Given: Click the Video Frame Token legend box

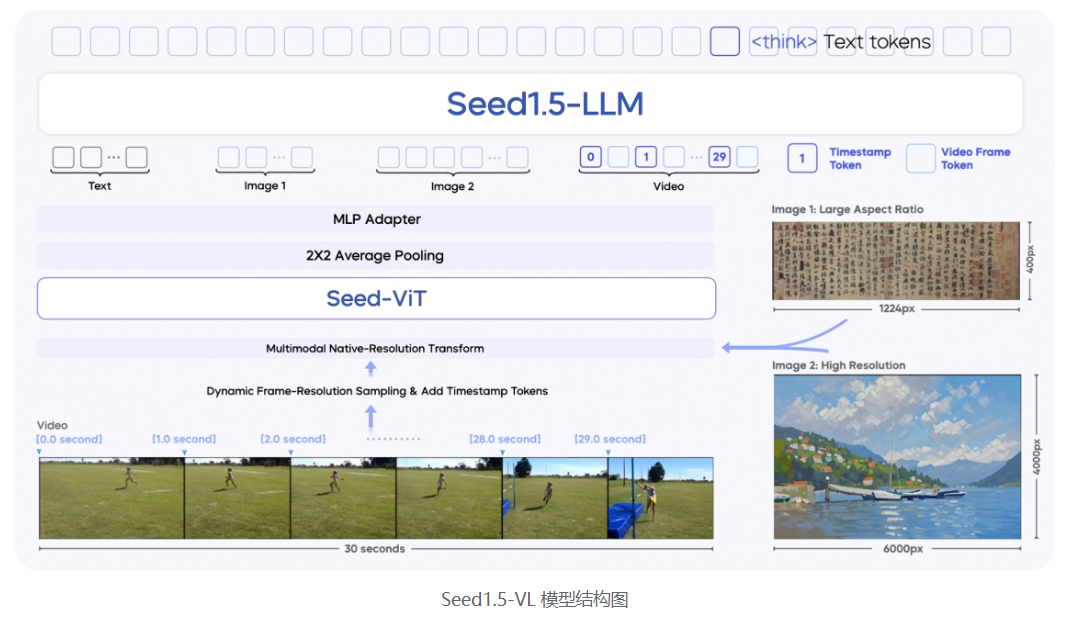Looking at the screenshot, I should coord(920,159).
